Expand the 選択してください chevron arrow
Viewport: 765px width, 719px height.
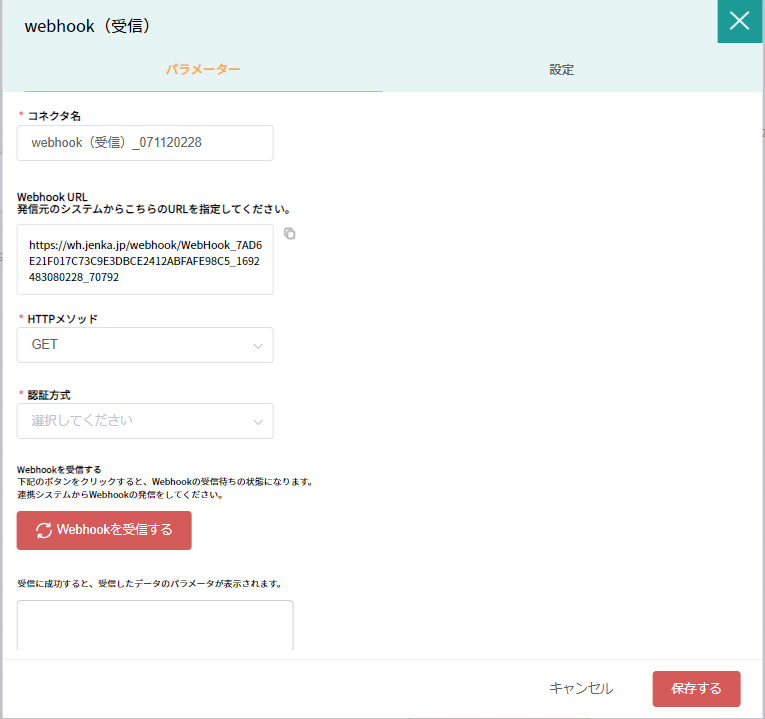258,422
